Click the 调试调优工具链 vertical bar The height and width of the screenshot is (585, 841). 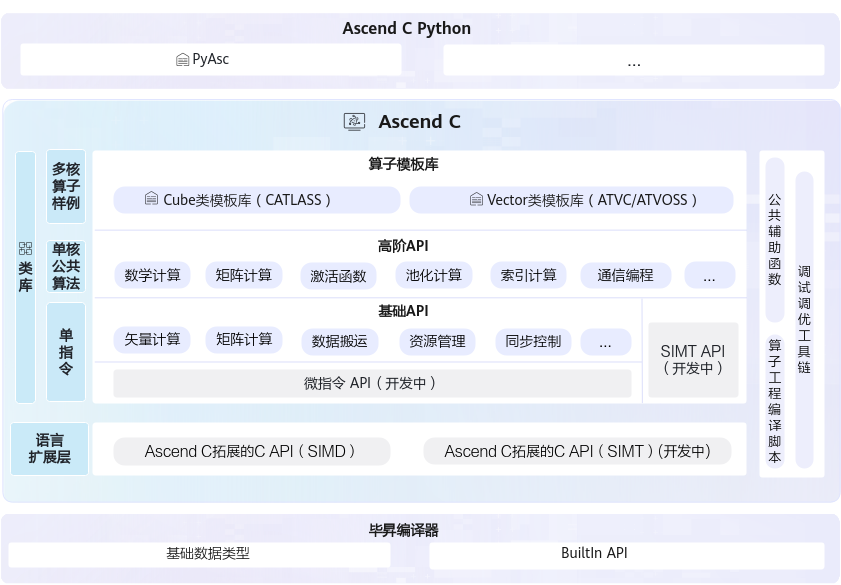[x=804, y=320]
